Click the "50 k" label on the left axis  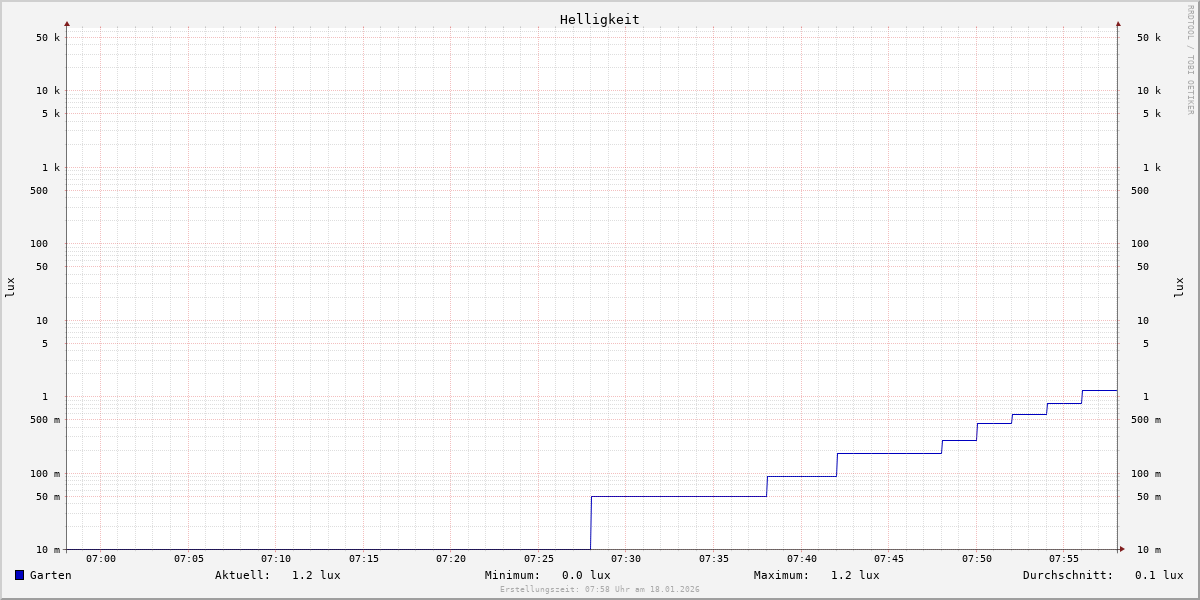pyautogui.click(x=48, y=38)
